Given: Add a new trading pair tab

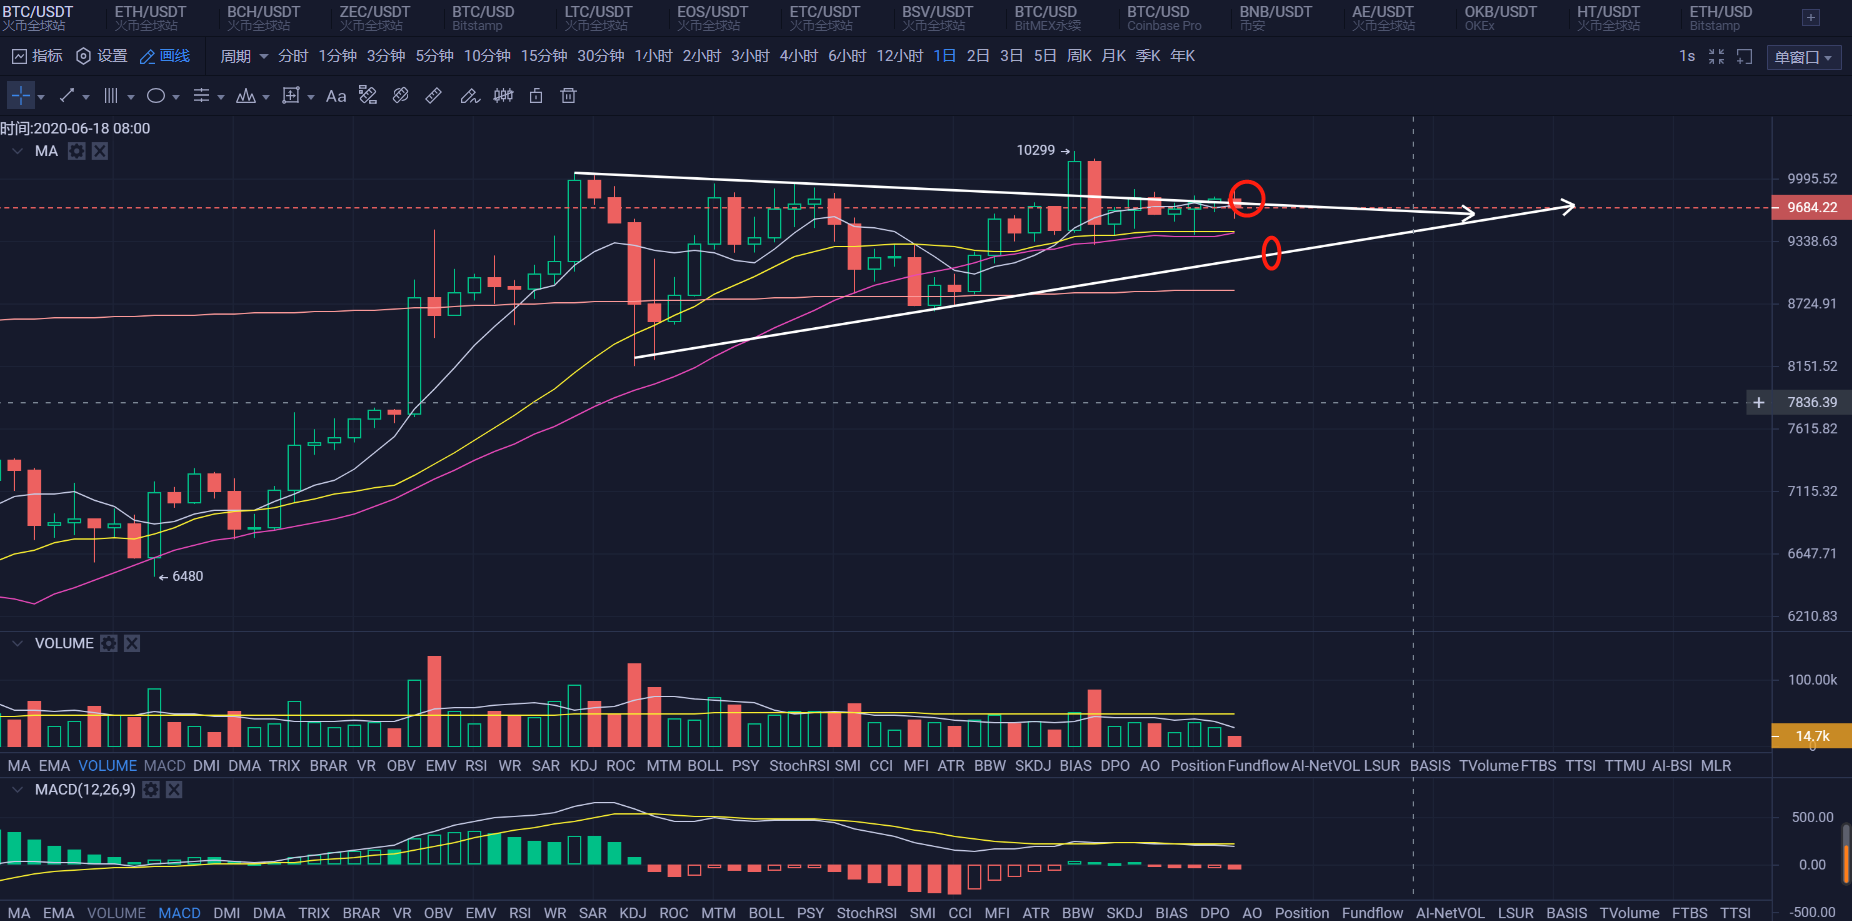Looking at the screenshot, I should pyautogui.click(x=1810, y=17).
